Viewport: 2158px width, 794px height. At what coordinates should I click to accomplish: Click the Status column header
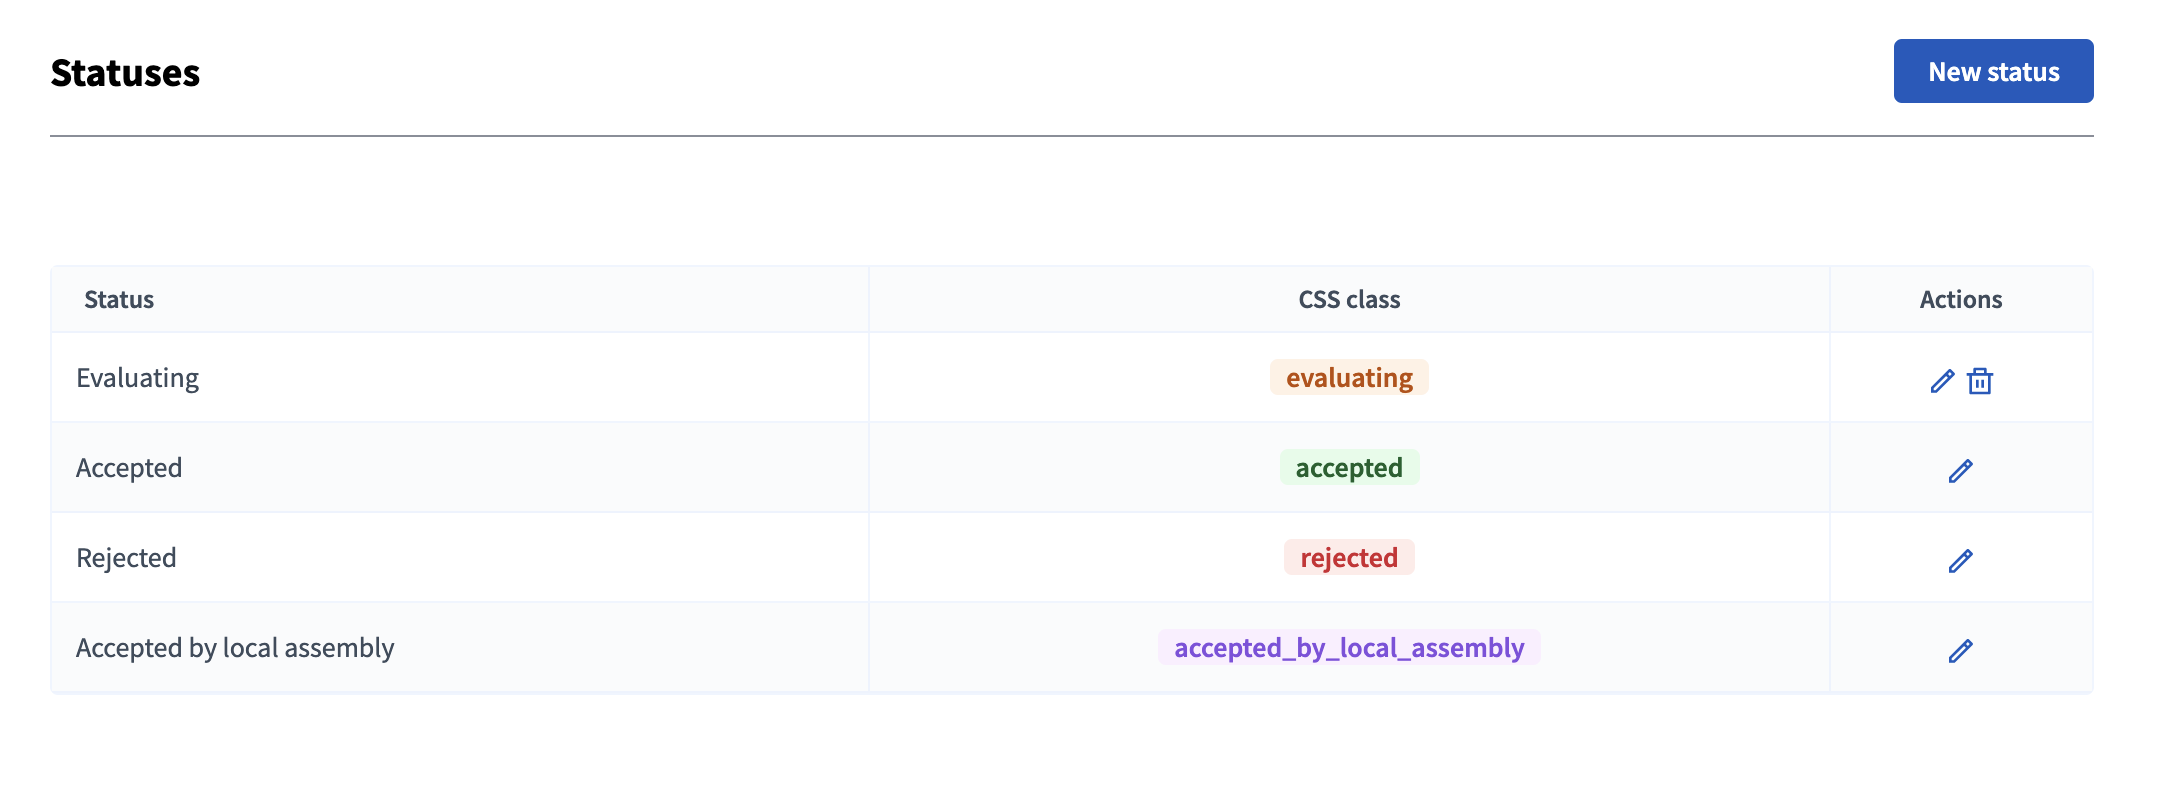[119, 300]
